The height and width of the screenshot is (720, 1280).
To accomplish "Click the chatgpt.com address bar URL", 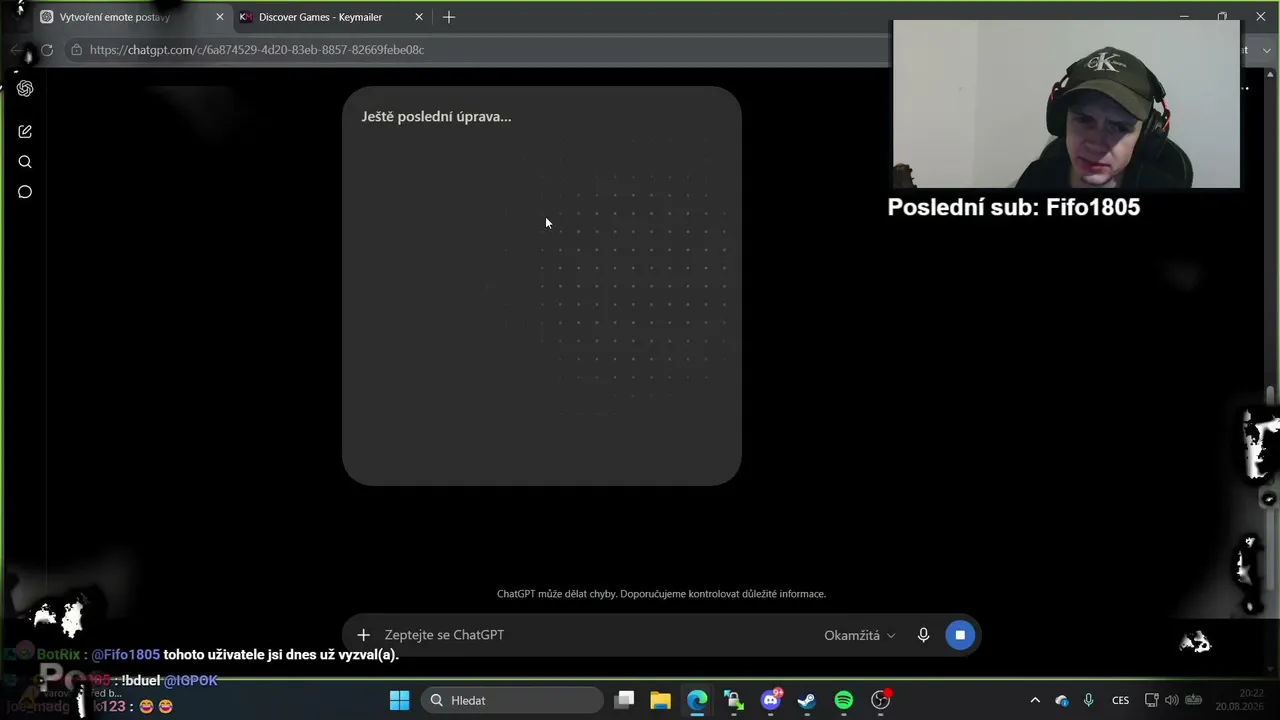I will tap(257, 50).
